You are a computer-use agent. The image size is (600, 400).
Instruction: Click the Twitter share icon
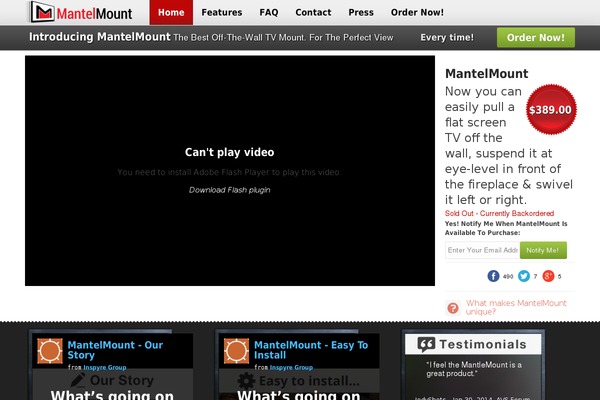coord(524,276)
